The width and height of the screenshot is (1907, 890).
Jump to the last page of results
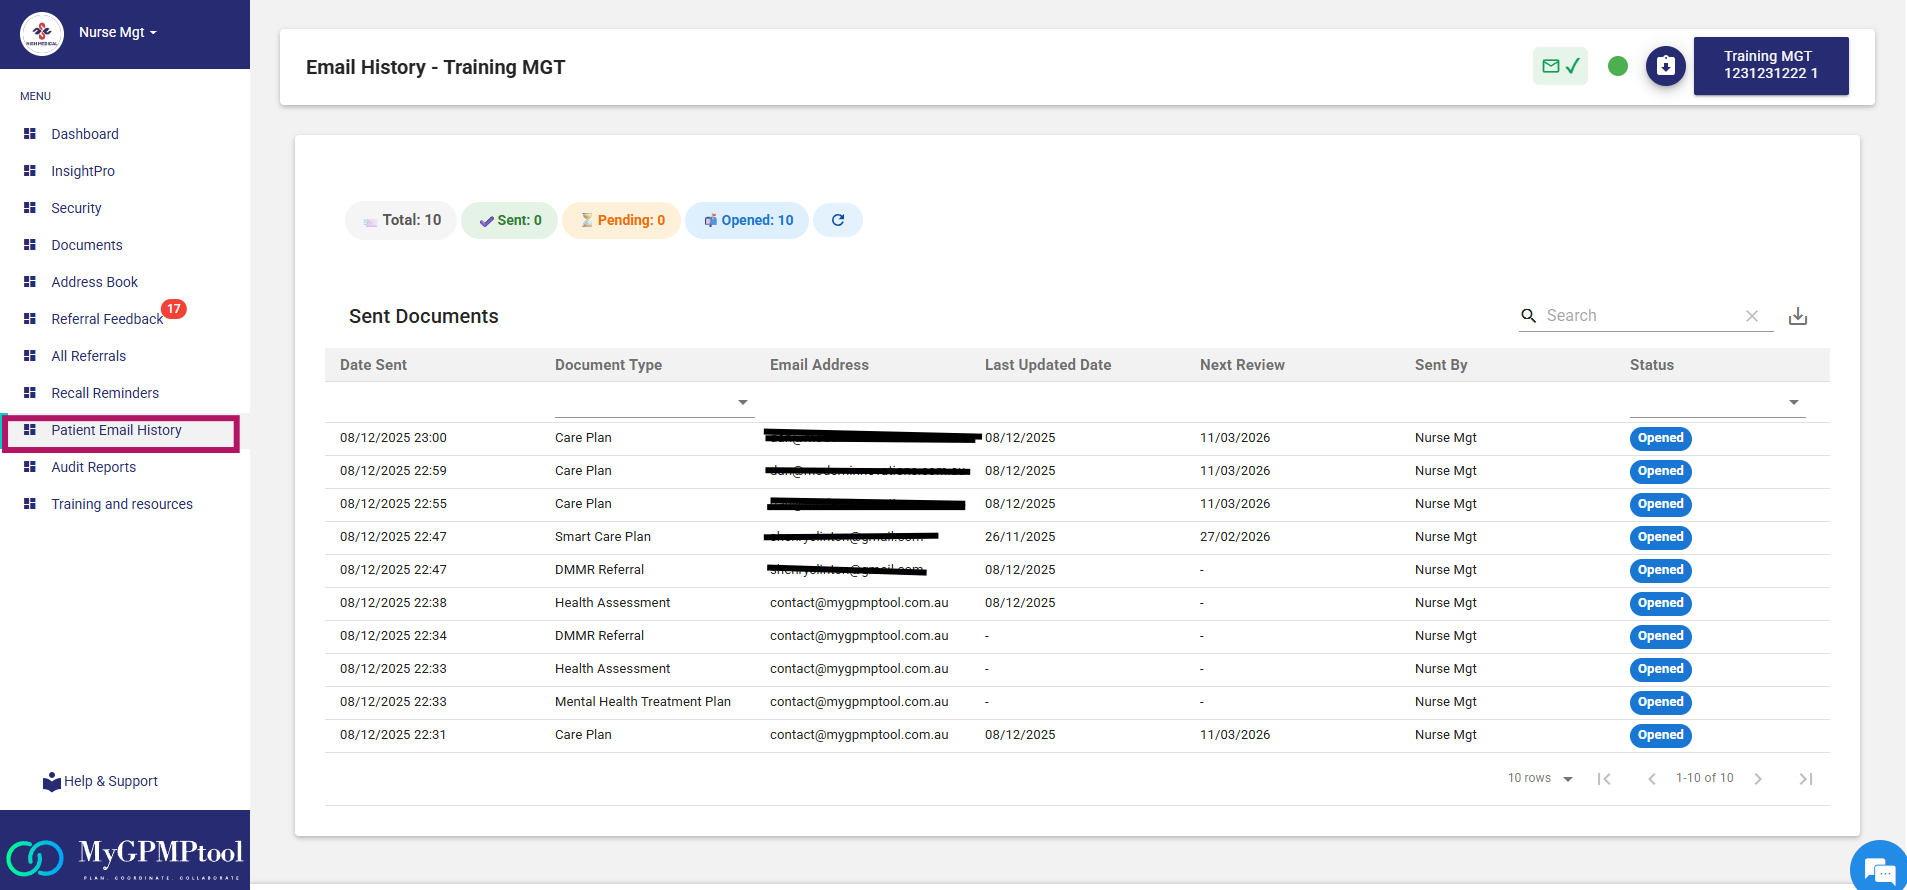point(1805,779)
